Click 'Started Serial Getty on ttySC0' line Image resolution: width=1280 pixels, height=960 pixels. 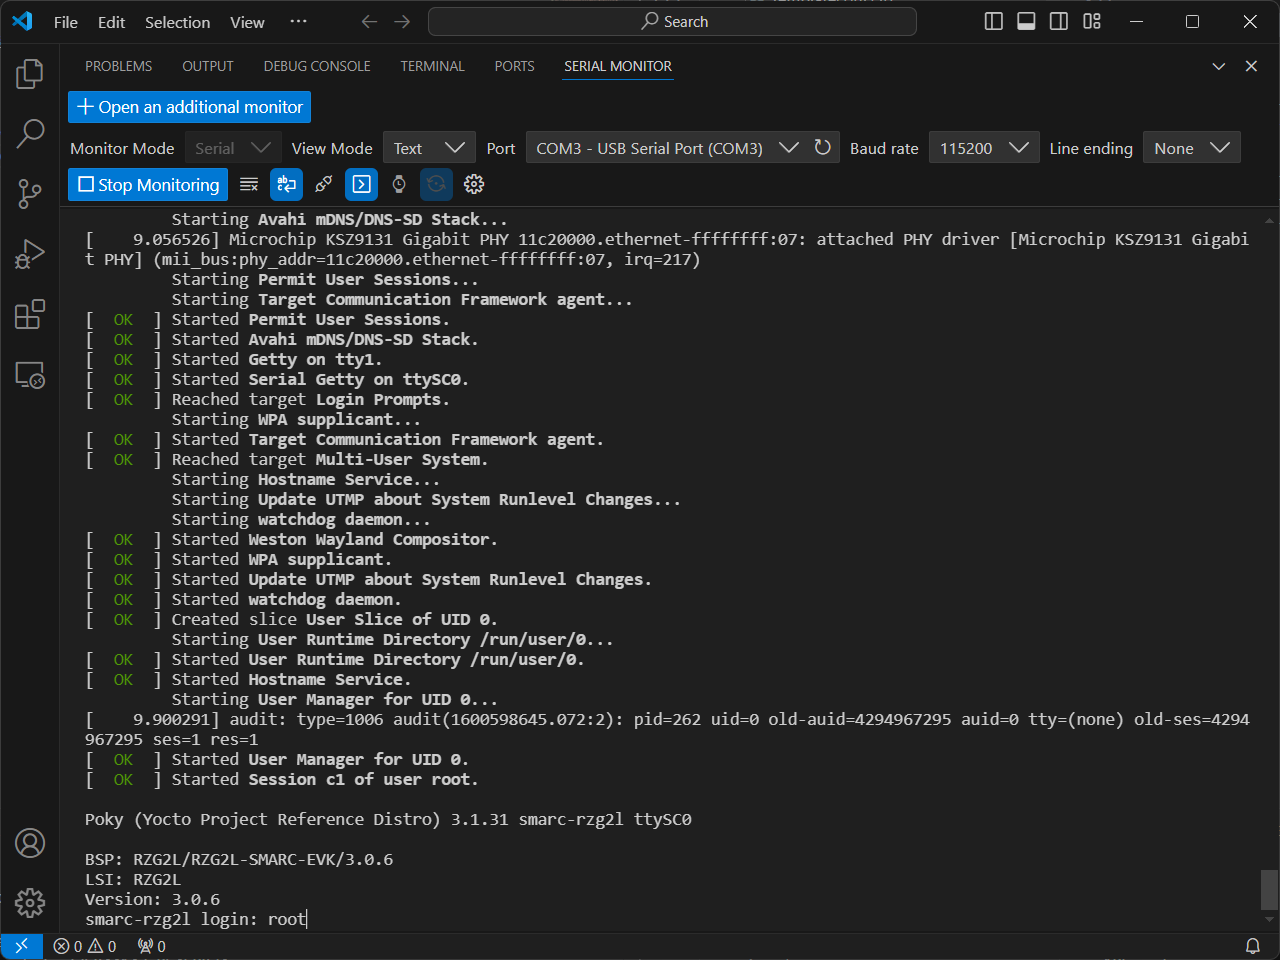(277, 379)
